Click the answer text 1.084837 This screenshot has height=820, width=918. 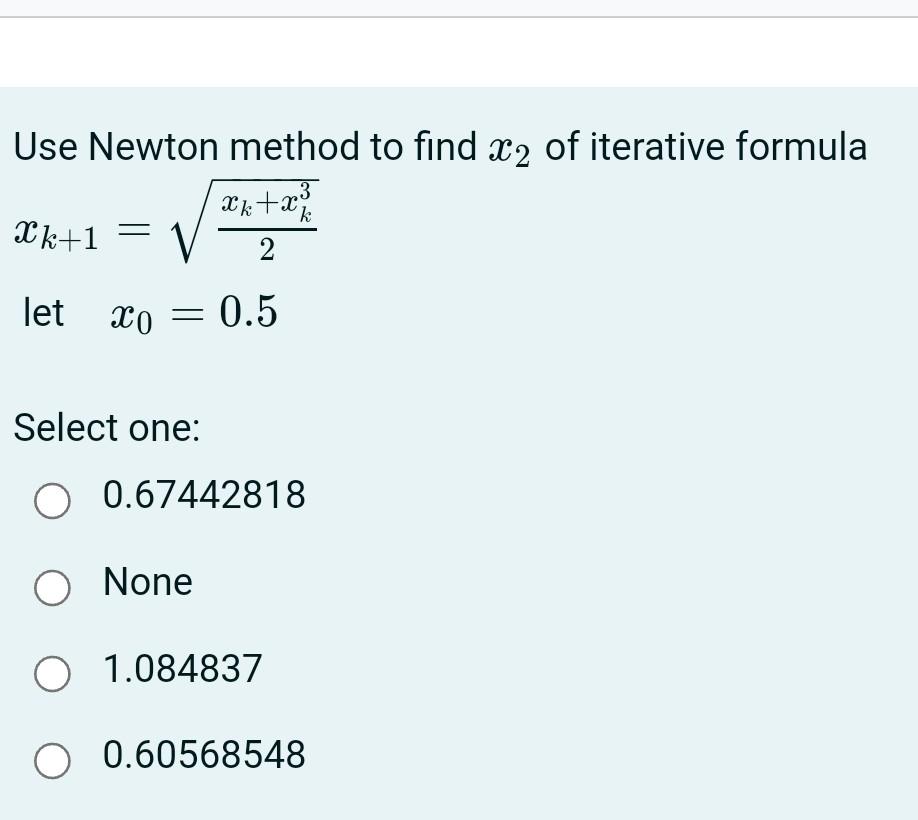click(x=181, y=669)
